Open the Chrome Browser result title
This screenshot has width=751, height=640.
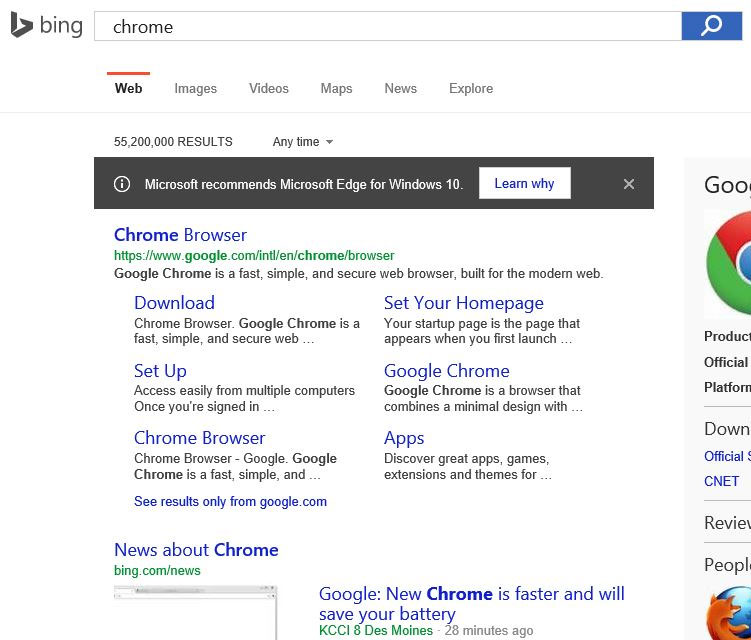click(x=180, y=235)
